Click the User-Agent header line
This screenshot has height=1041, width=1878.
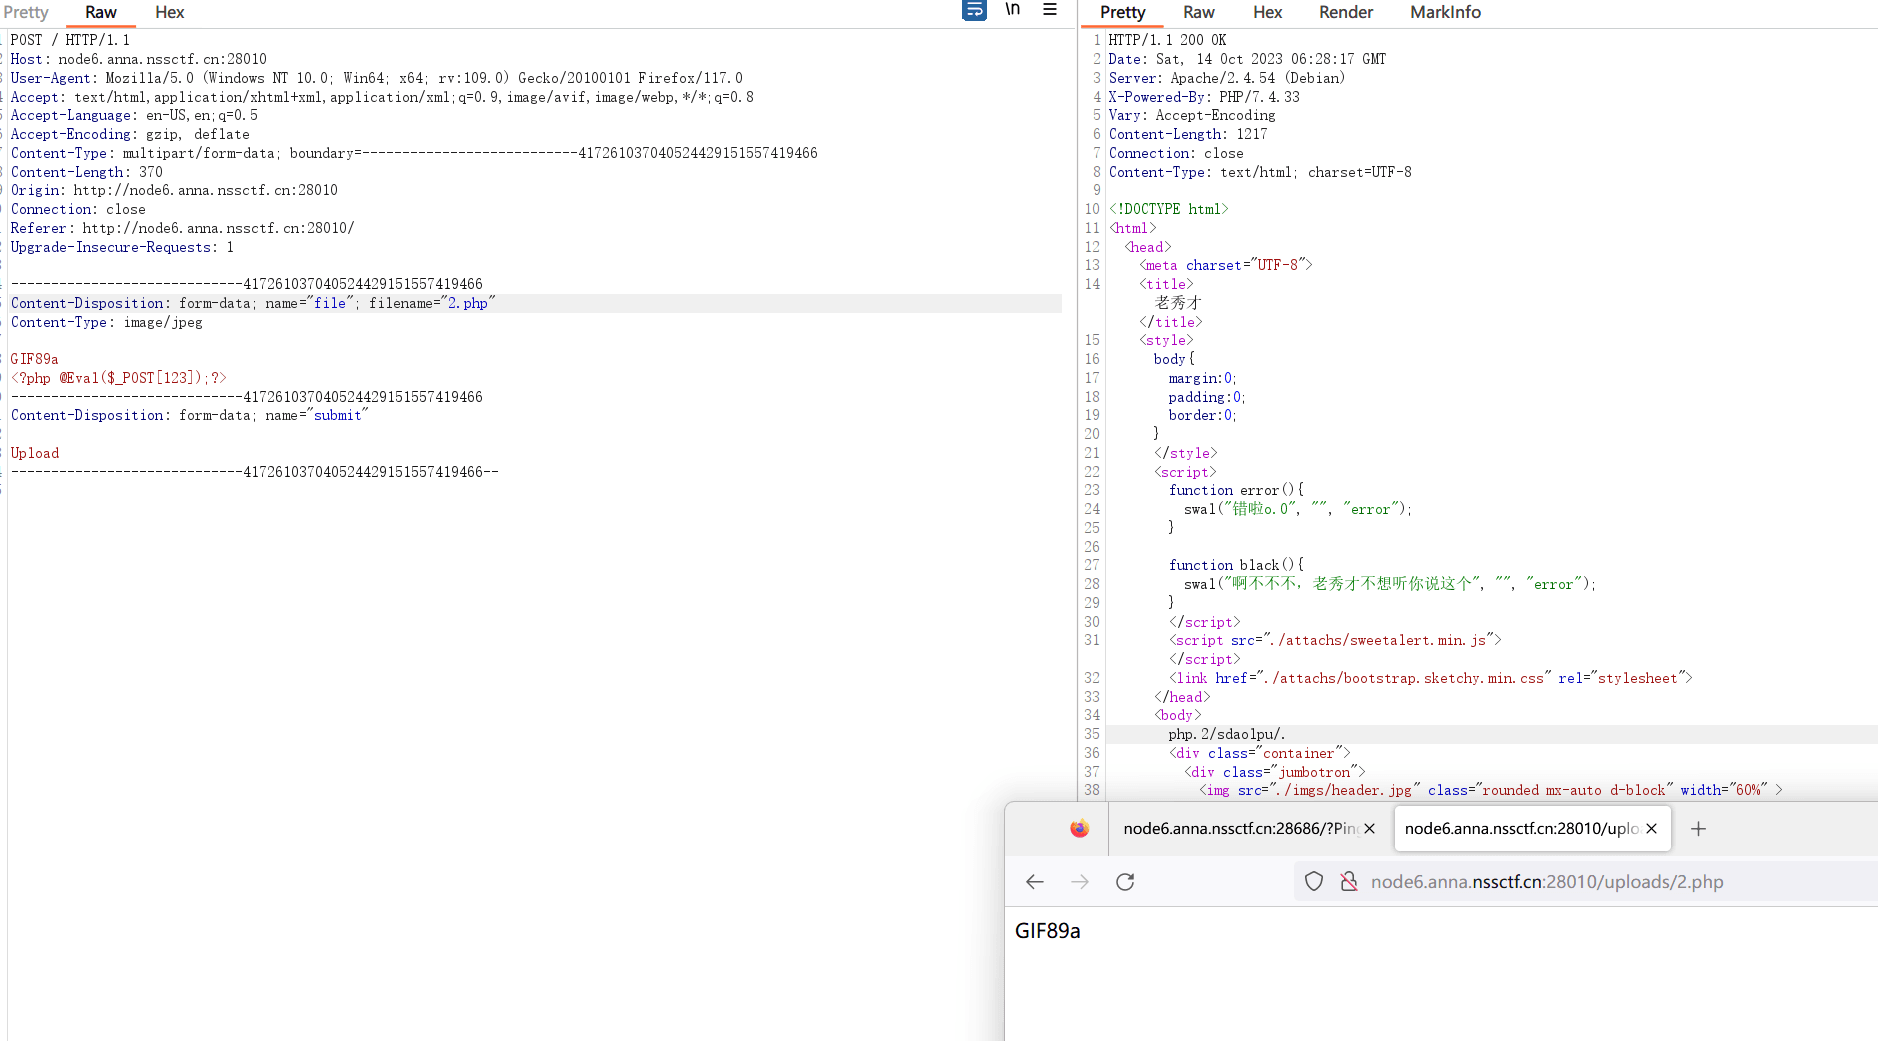[377, 78]
